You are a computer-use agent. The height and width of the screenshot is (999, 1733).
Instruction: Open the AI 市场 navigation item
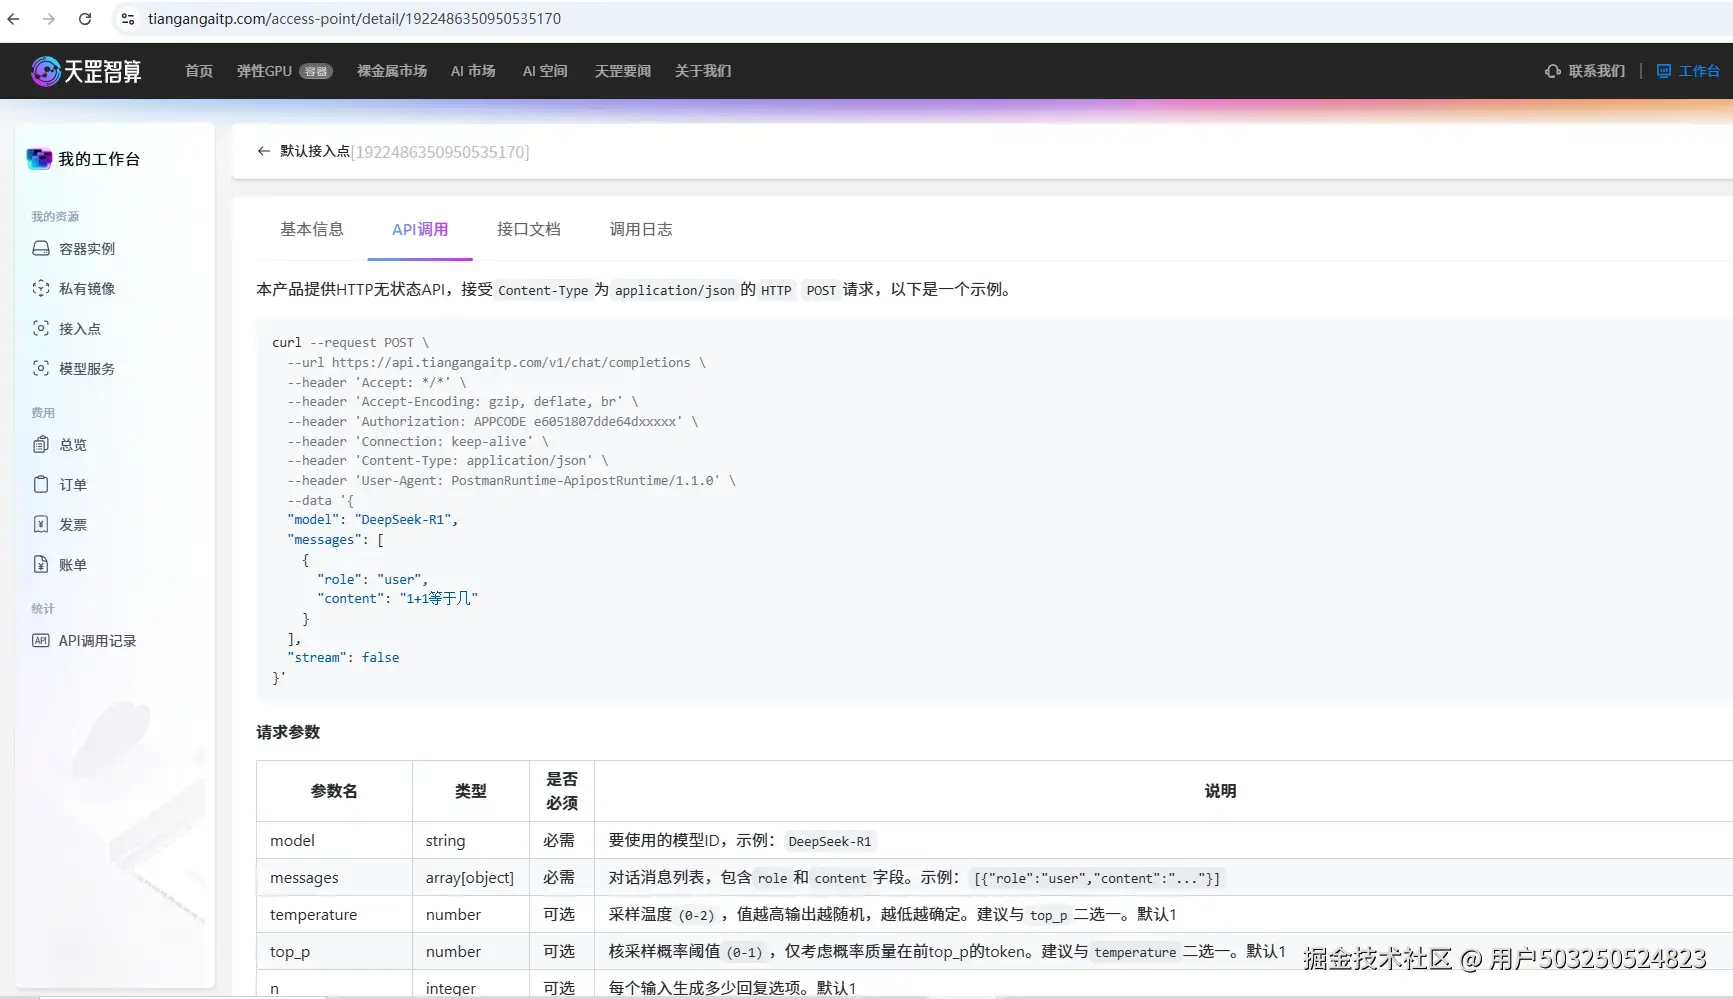(x=472, y=70)
